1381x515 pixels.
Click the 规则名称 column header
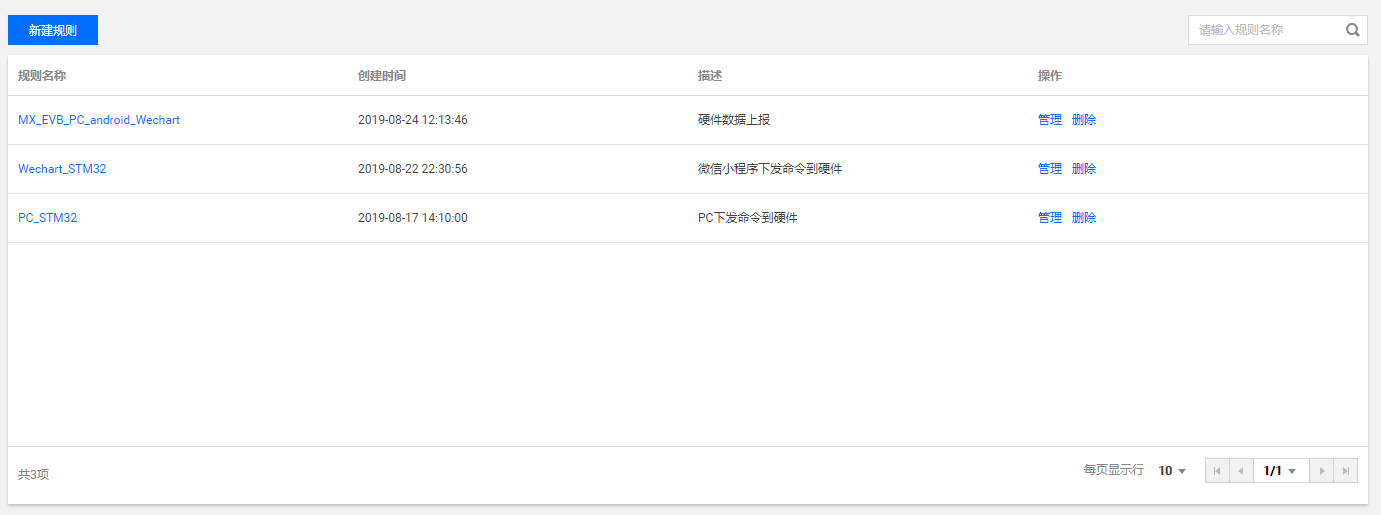coord(42,75)
